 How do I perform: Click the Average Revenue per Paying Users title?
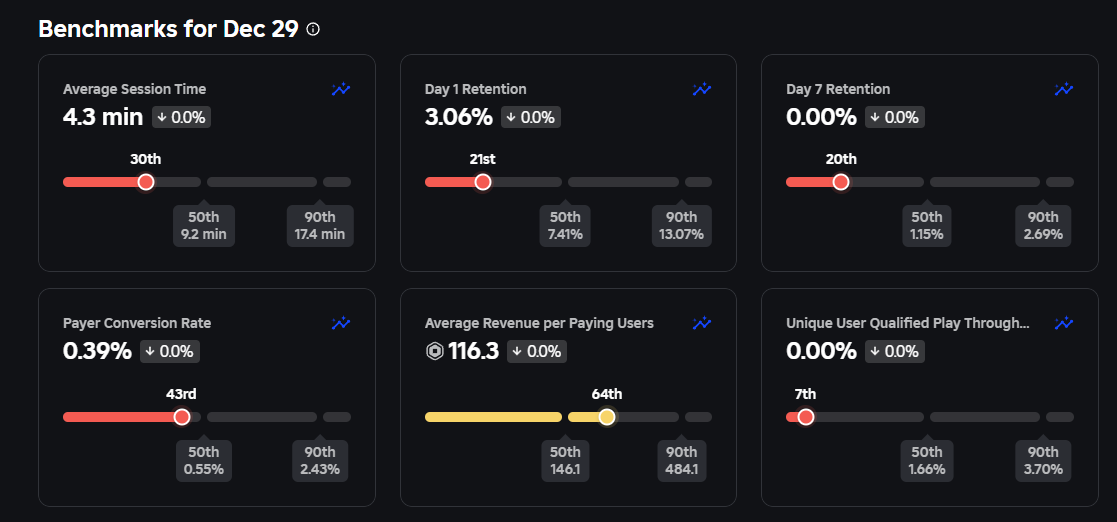pos(539,323)
